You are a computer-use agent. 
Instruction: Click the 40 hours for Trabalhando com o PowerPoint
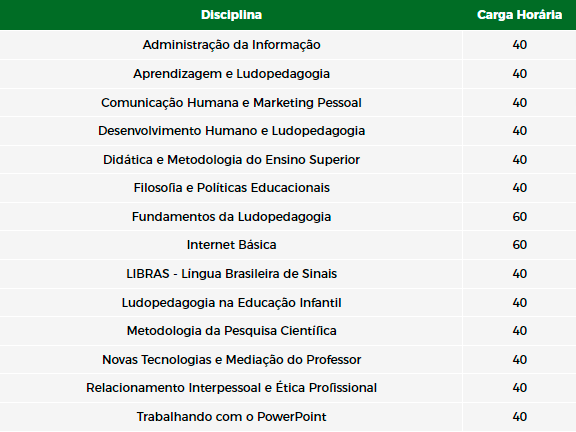(x=520, y=417)
